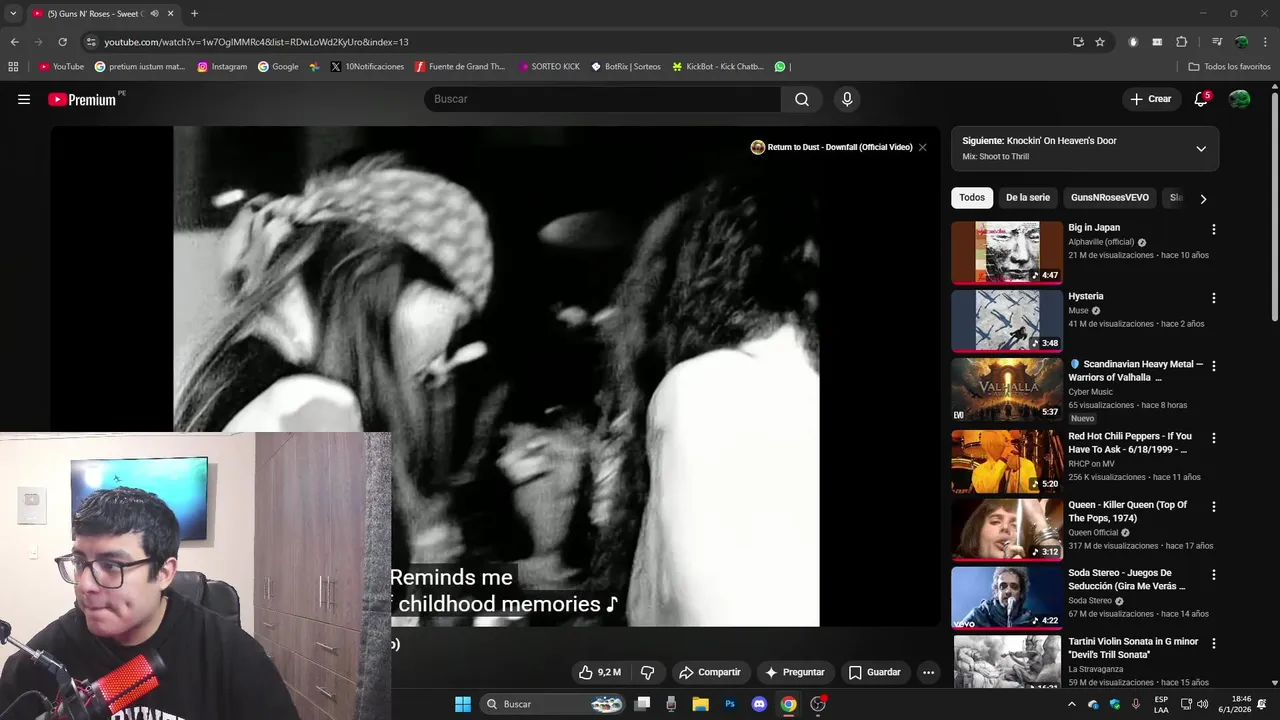This screenshot has height=720, width=1280.
Task: Mute the tab via speaker icon
Action: tap(154, 14)
